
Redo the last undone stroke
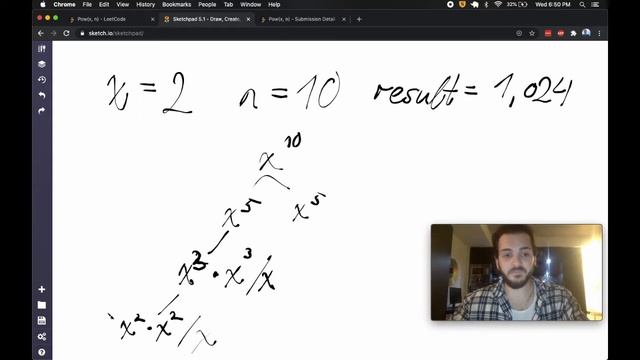click(x=42, y=111)
